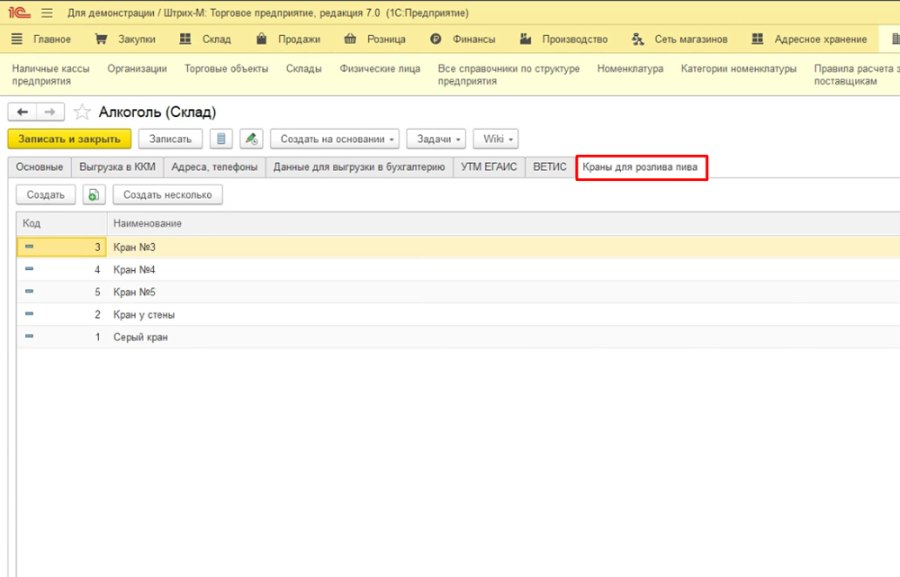Open Данные для выгрузки в бухгалтерию tab
The width and height of the screenshot is (900, 577).
pyautogui.click(x=359, y=167)
